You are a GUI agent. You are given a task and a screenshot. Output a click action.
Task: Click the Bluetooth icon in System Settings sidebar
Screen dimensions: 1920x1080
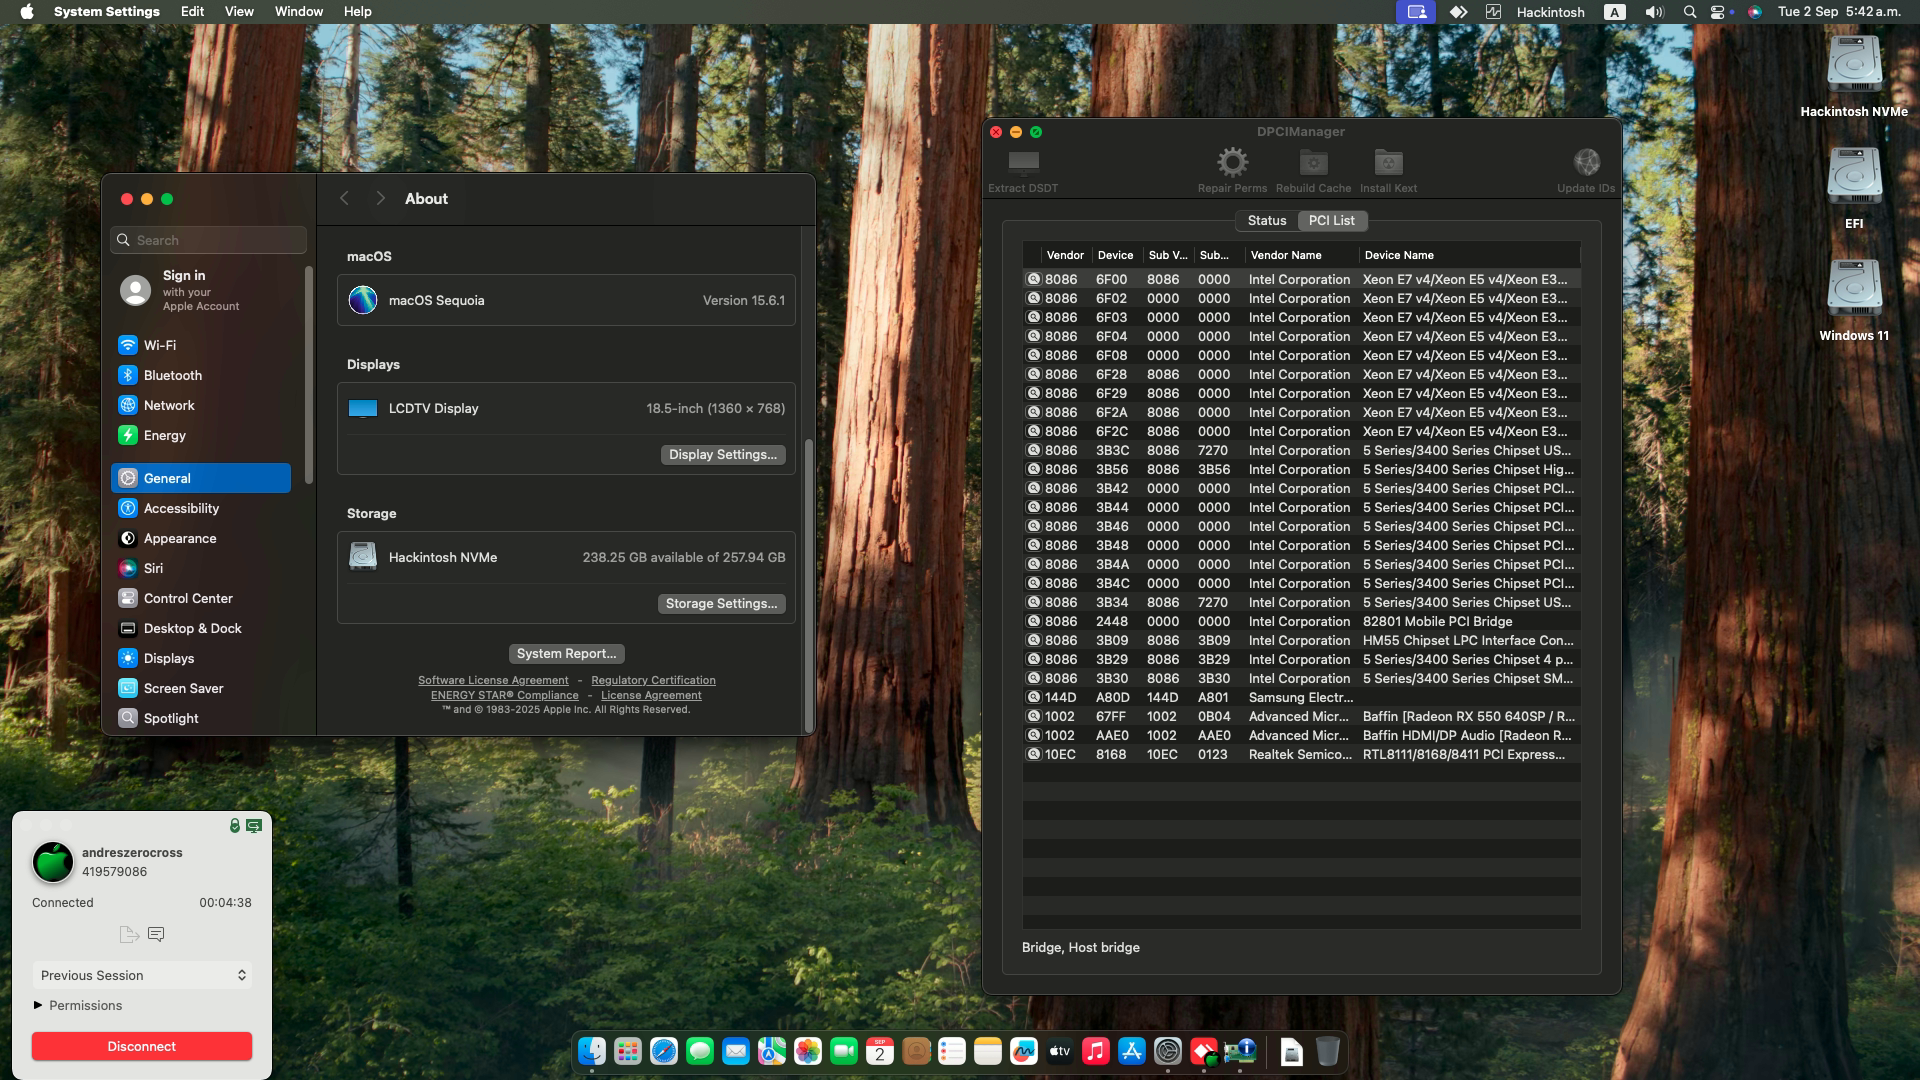[x=128, y=375]
